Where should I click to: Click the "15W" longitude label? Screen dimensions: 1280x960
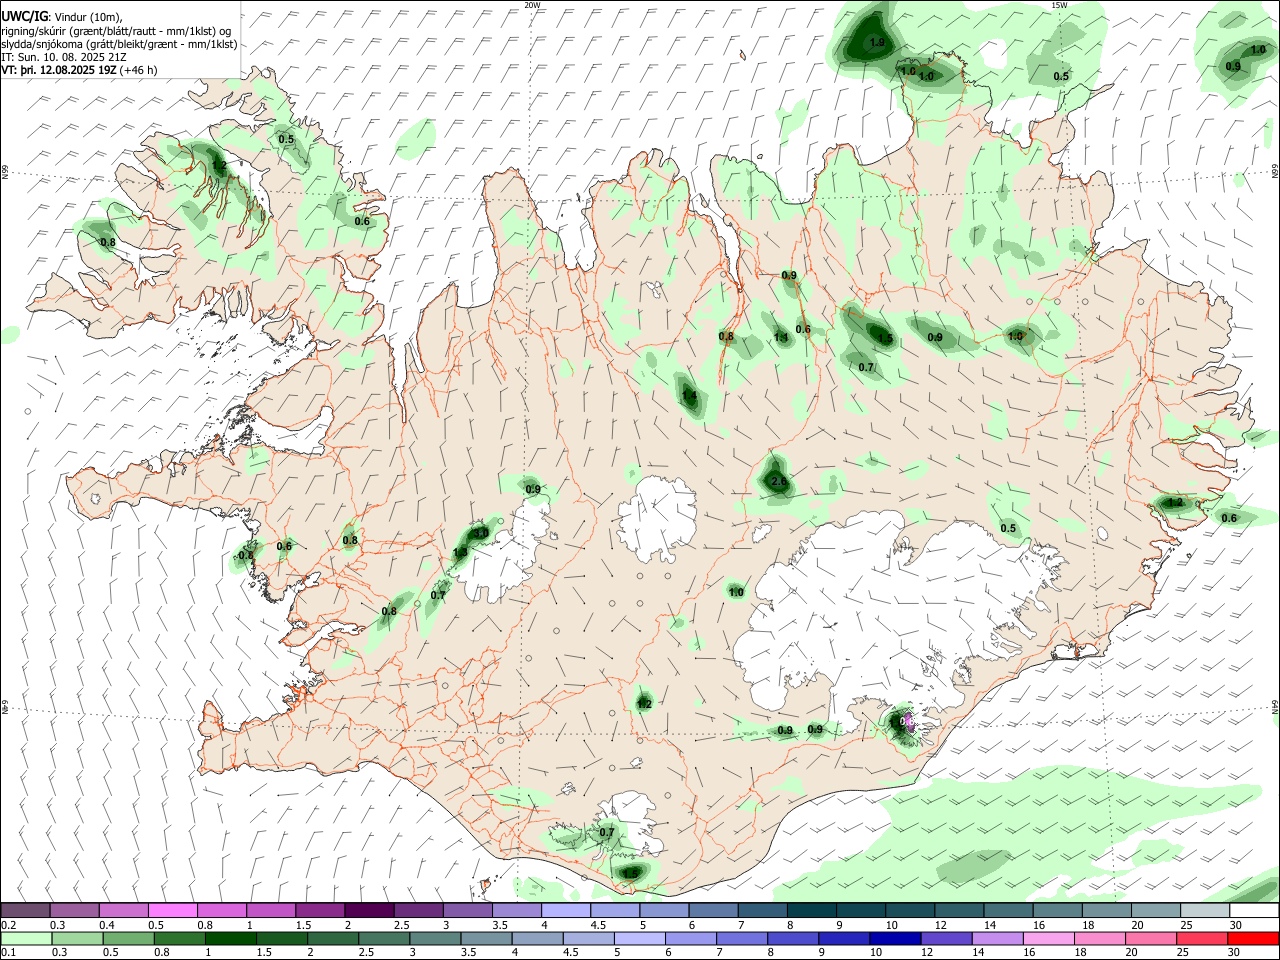click(1059, 5)
